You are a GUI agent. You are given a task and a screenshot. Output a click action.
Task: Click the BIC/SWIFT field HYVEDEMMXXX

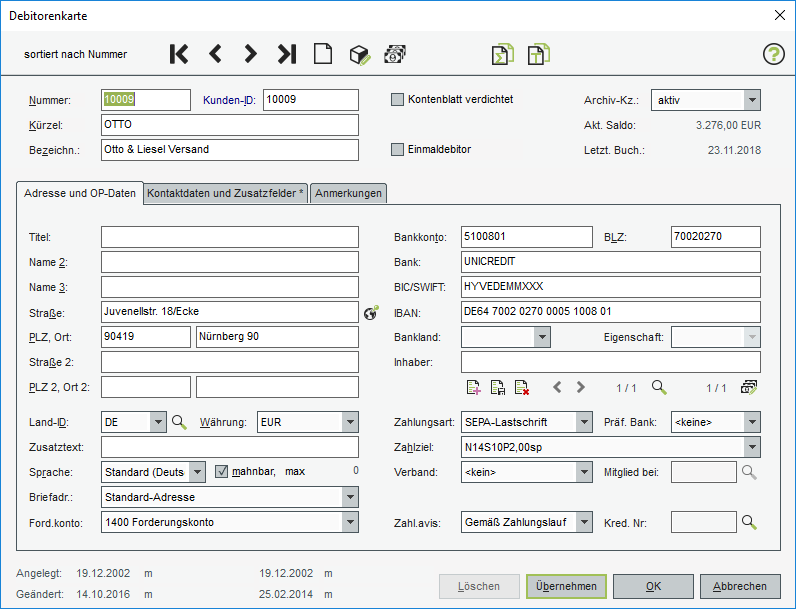[611, 287]
